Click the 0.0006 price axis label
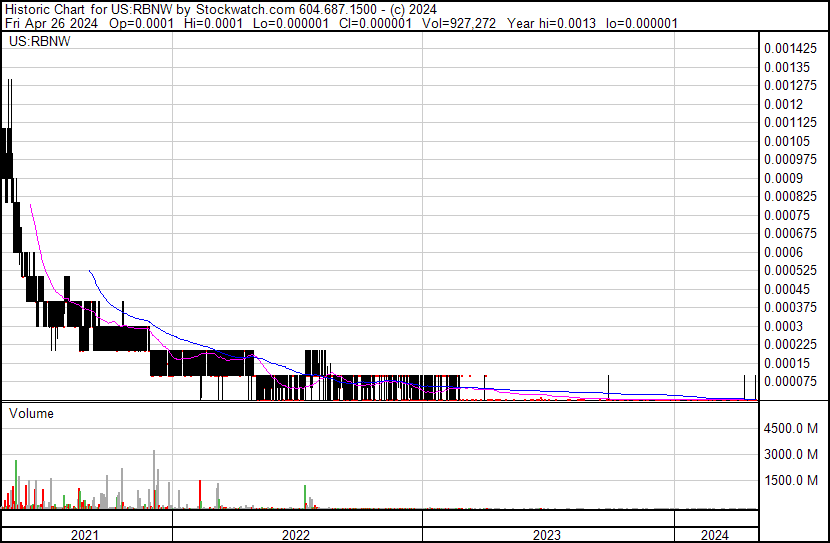 tap(783, 252)
